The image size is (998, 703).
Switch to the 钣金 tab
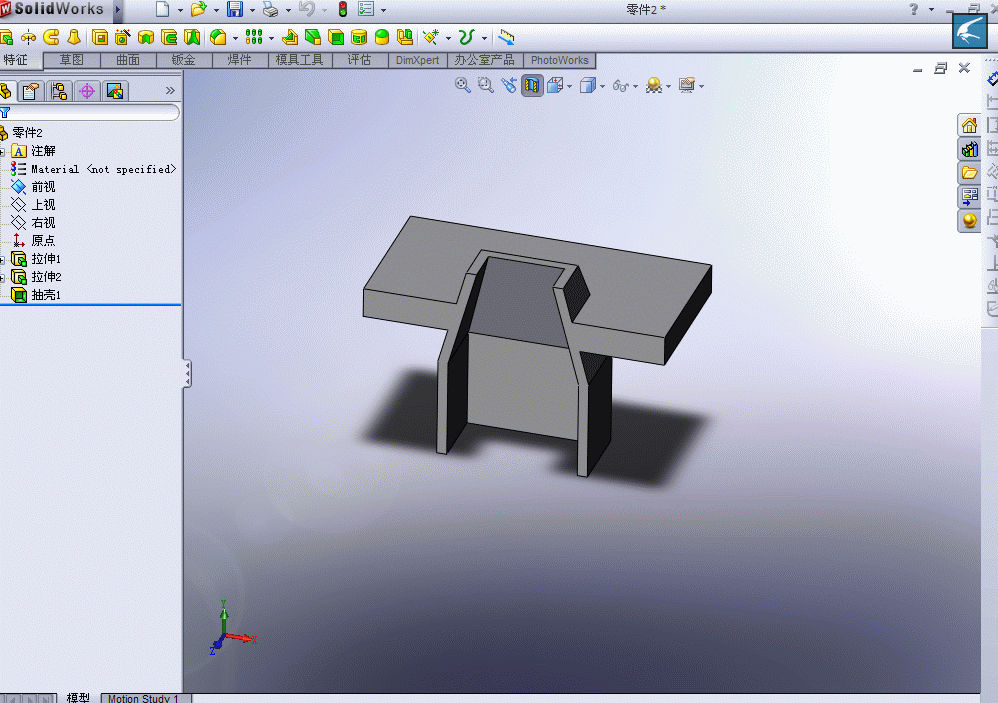tap(183, 60)
